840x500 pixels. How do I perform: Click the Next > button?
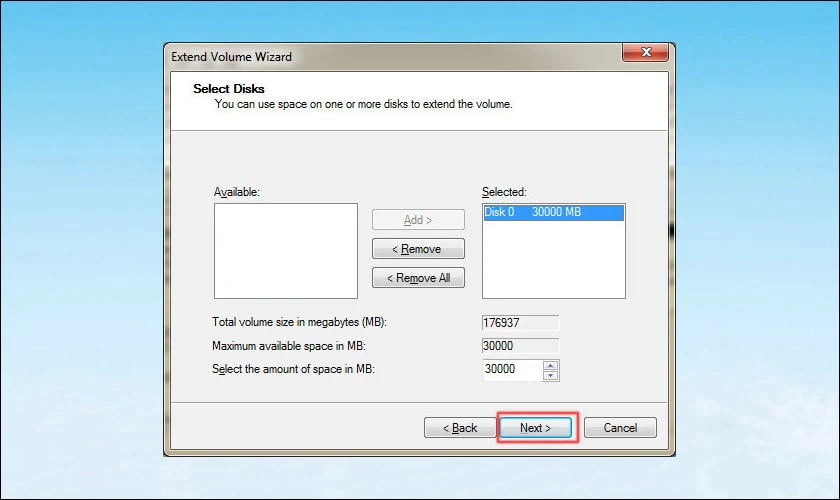point(536,428)
